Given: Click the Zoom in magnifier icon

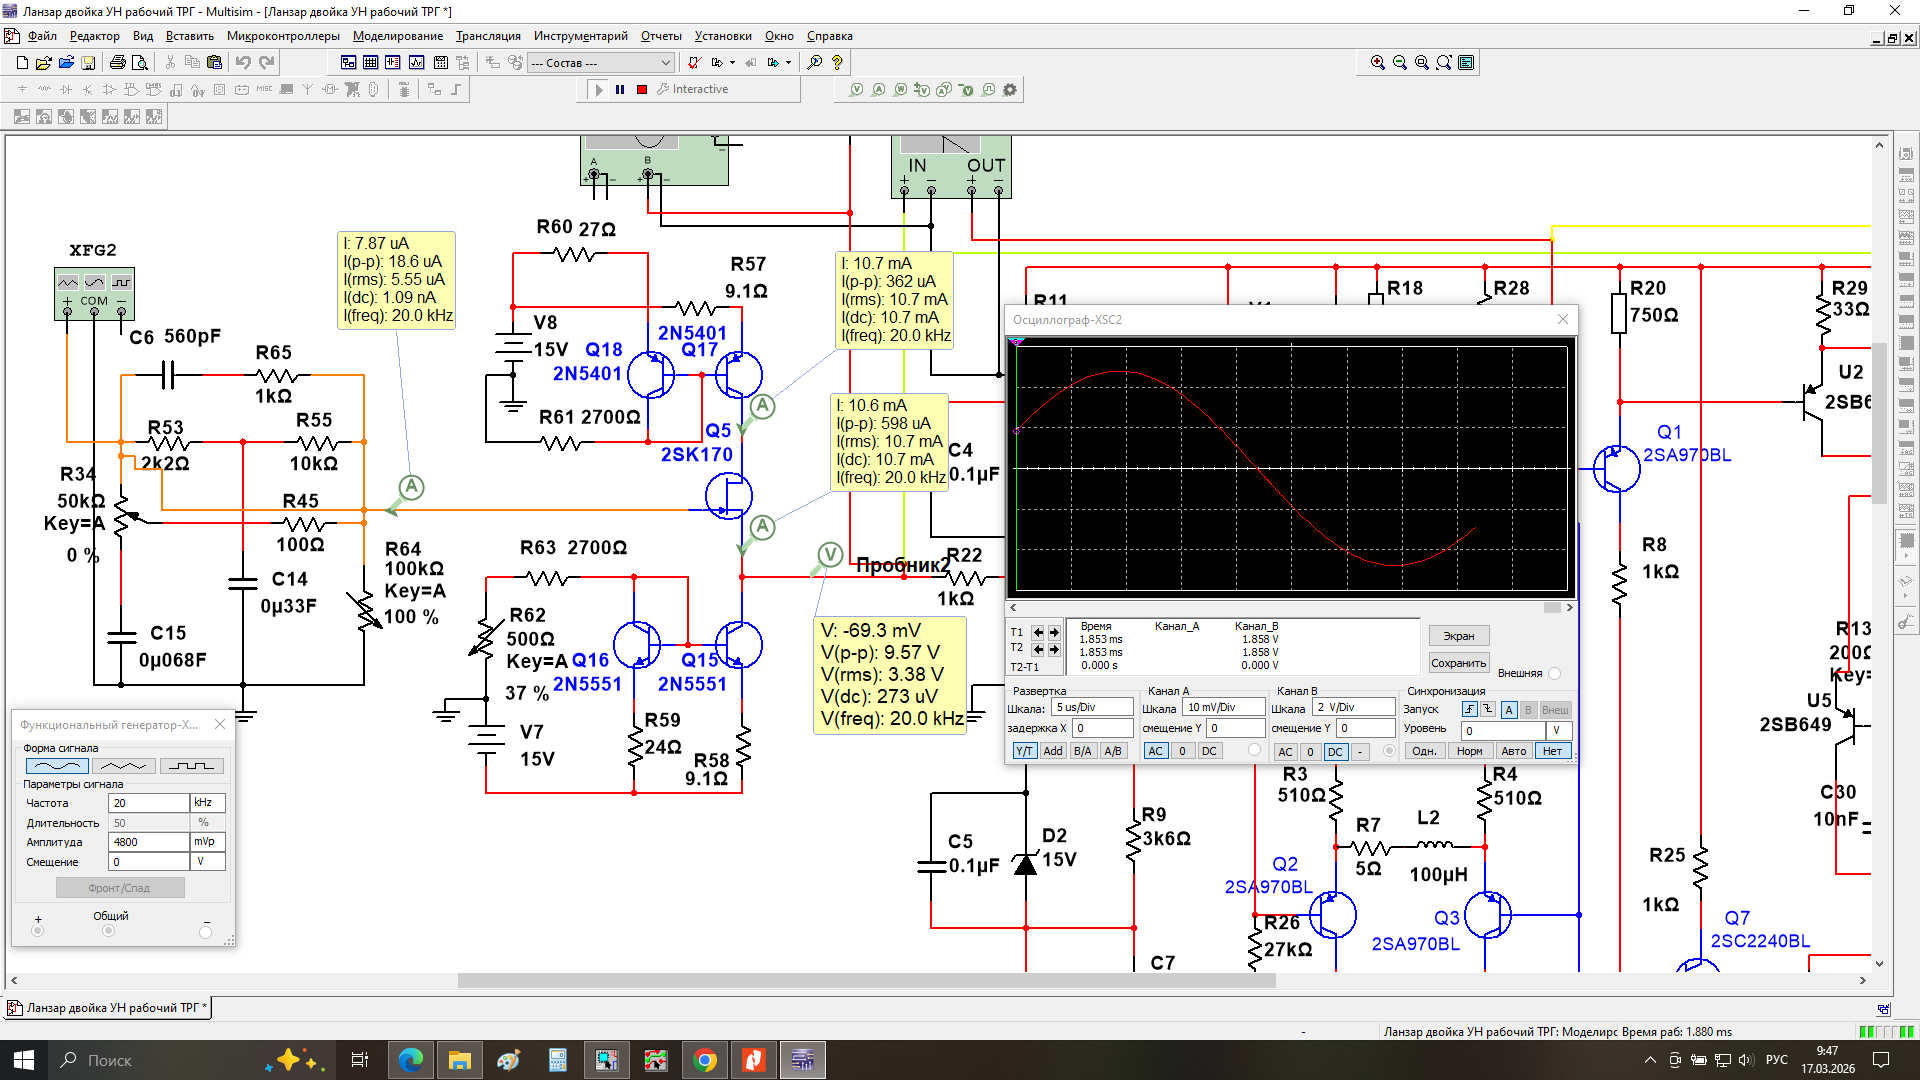Looking at the screenshot, I should tap(1377, 62).
